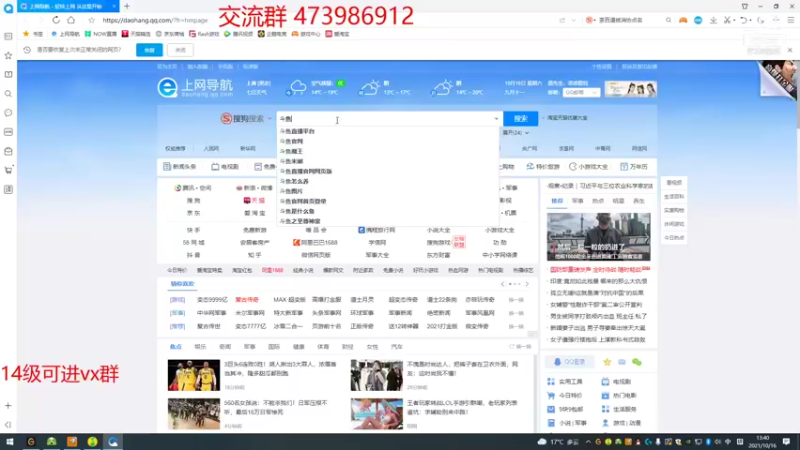
Task: Open a new tab with the plus button
Action: tap(127, 6)
